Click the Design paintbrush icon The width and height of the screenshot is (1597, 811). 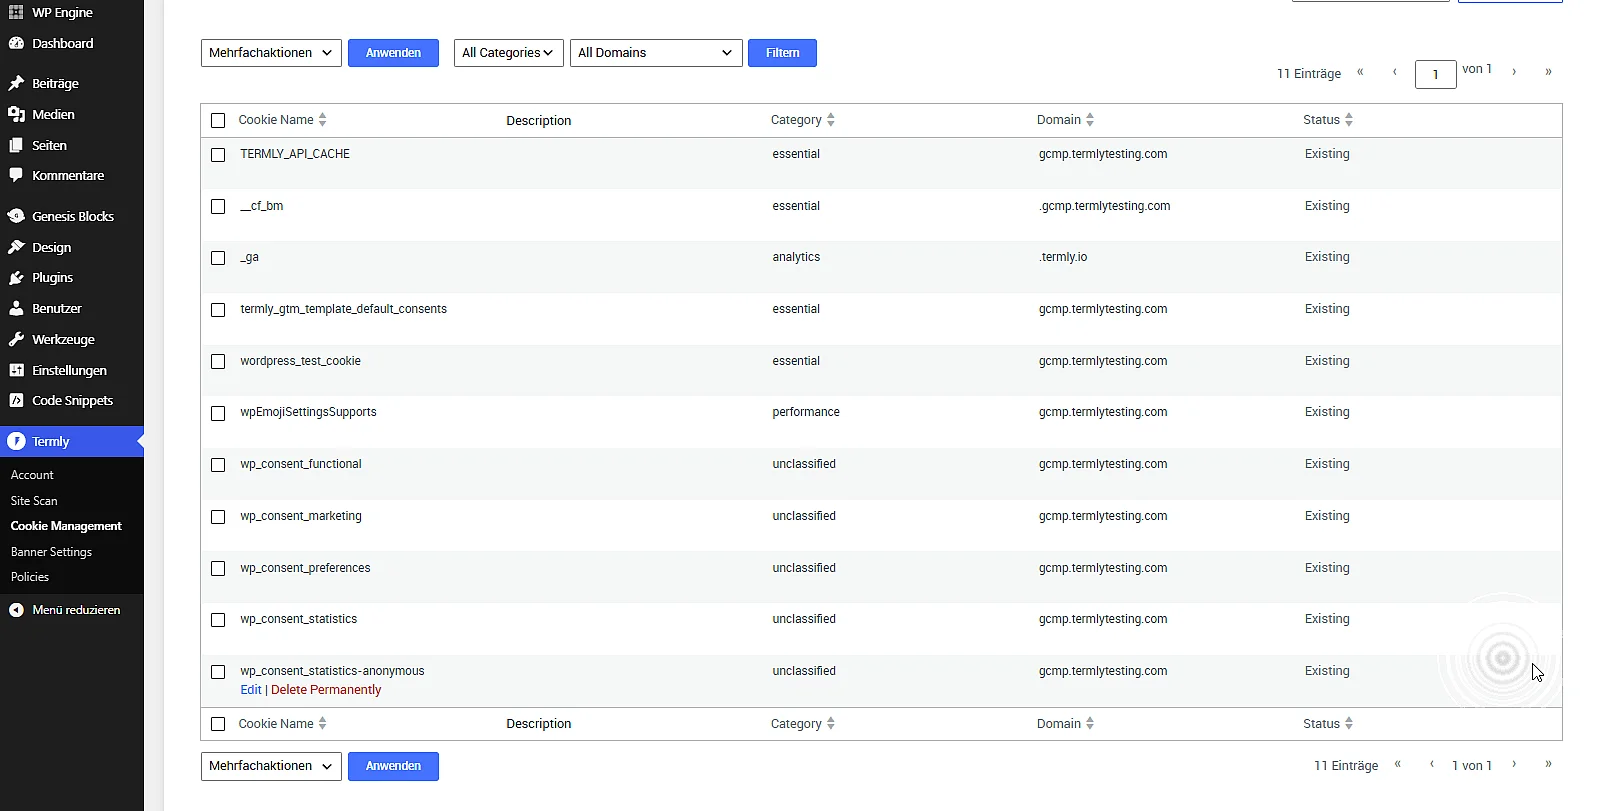(x=16, y=247)
